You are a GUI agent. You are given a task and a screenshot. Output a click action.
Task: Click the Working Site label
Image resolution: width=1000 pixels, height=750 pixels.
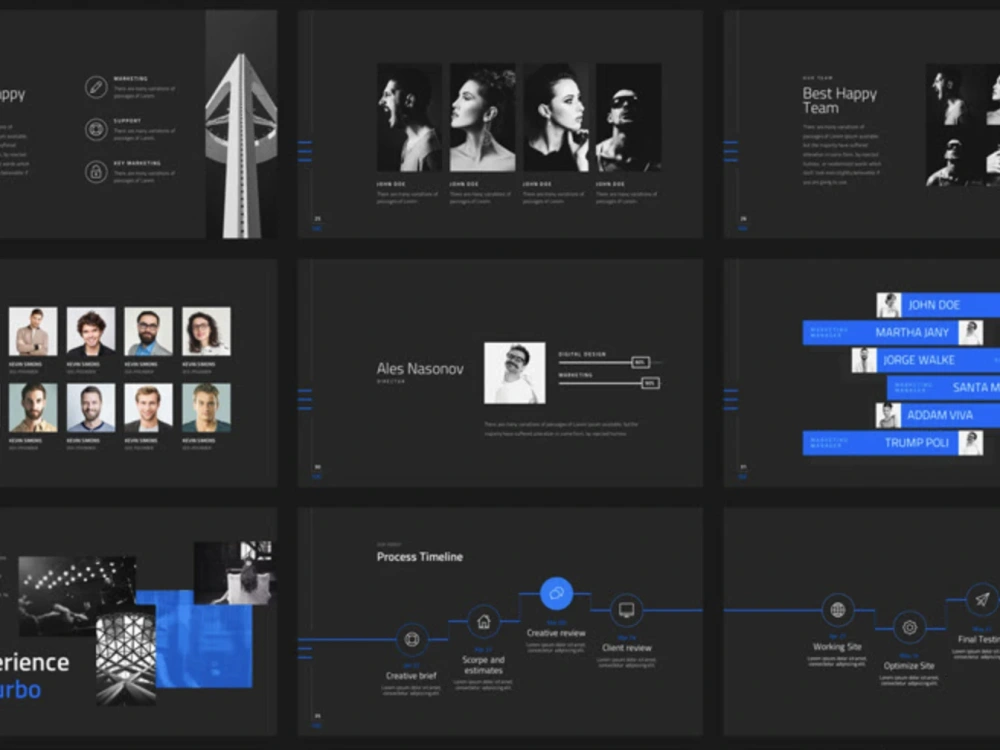837,647
